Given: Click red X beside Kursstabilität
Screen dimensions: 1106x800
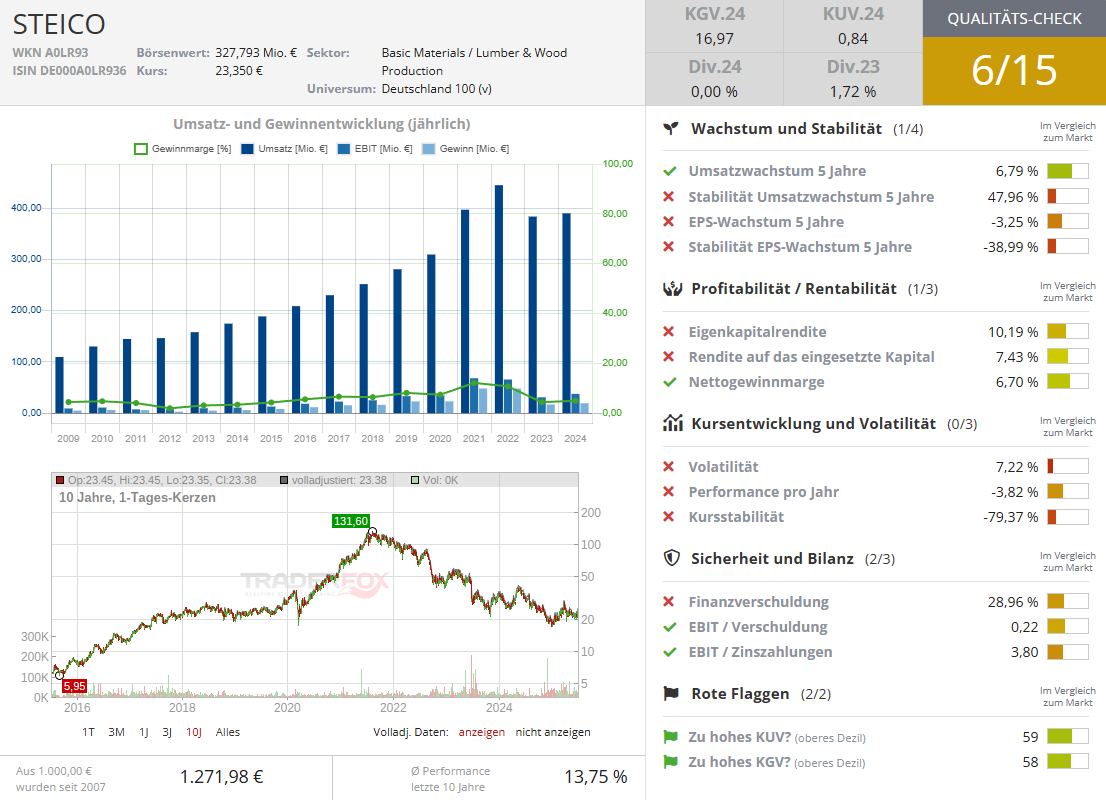Looking at the screenshot, I should coord(669,516).
